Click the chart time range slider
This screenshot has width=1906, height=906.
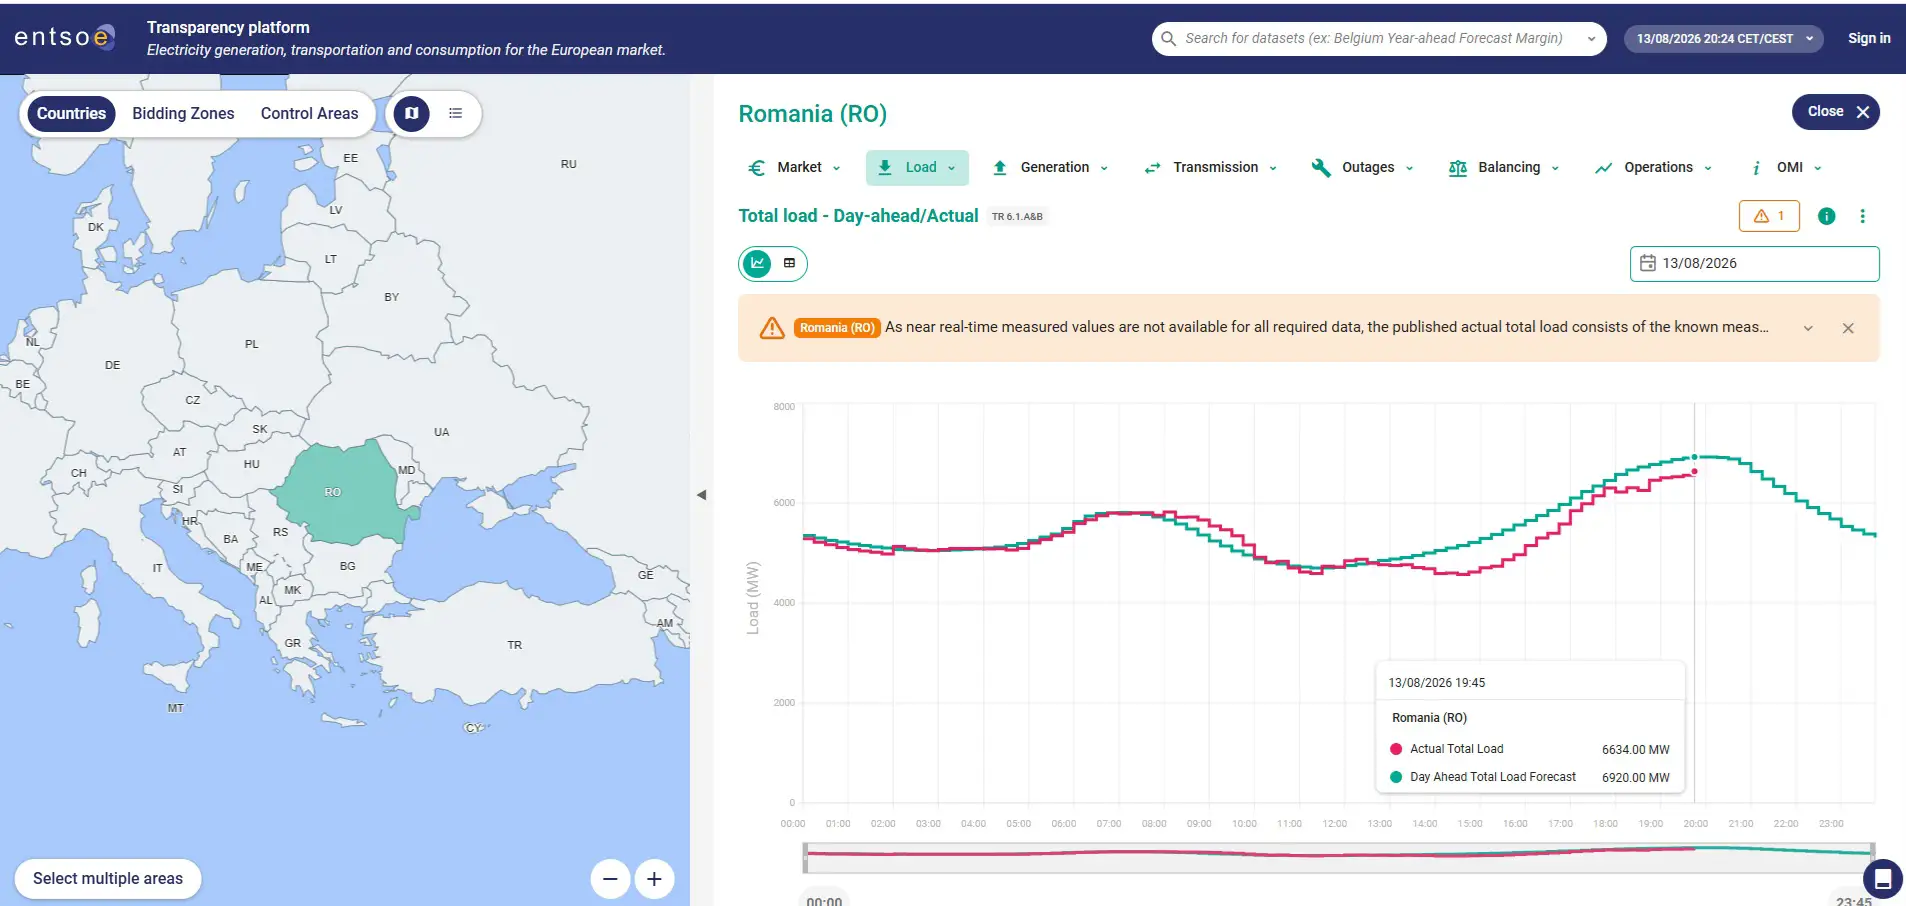point(1339,856)
